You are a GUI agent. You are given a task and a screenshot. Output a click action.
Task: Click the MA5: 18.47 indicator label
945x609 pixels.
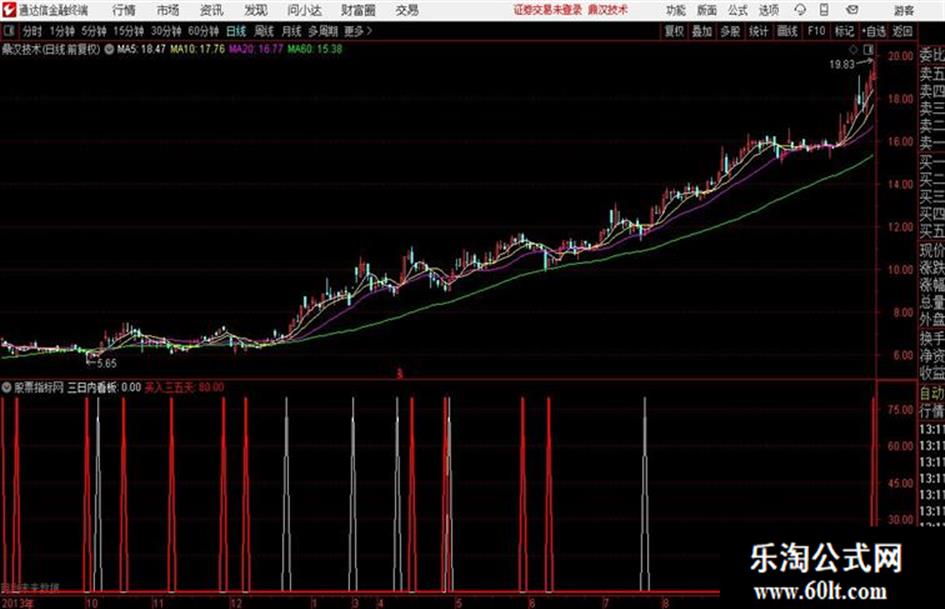point(141,49)
